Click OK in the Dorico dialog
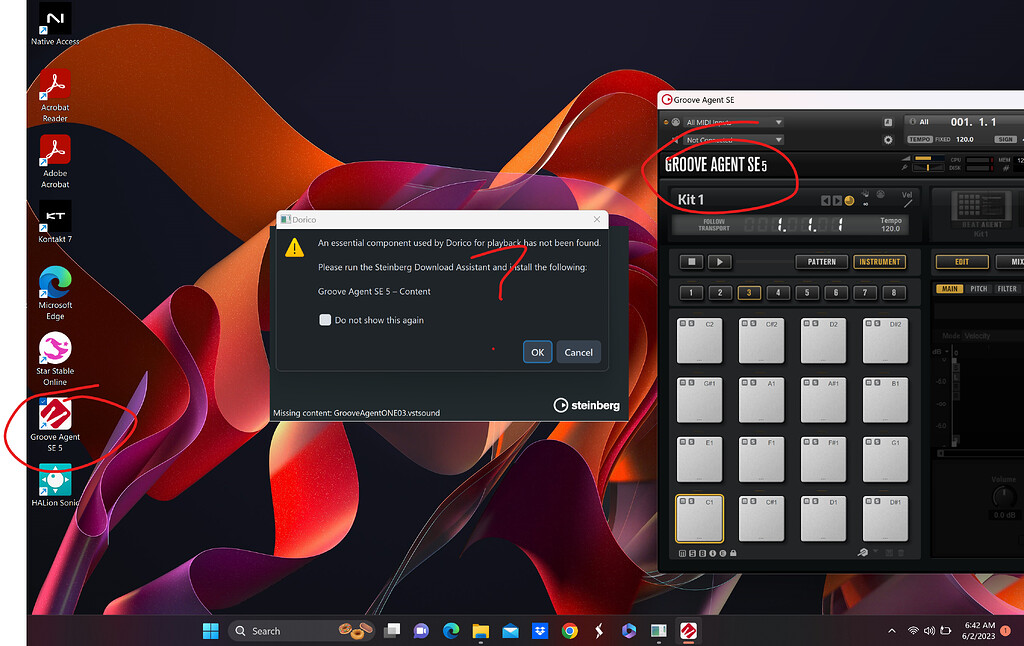Viewport: 1024px width, 646px height. [x=537, y=352]
